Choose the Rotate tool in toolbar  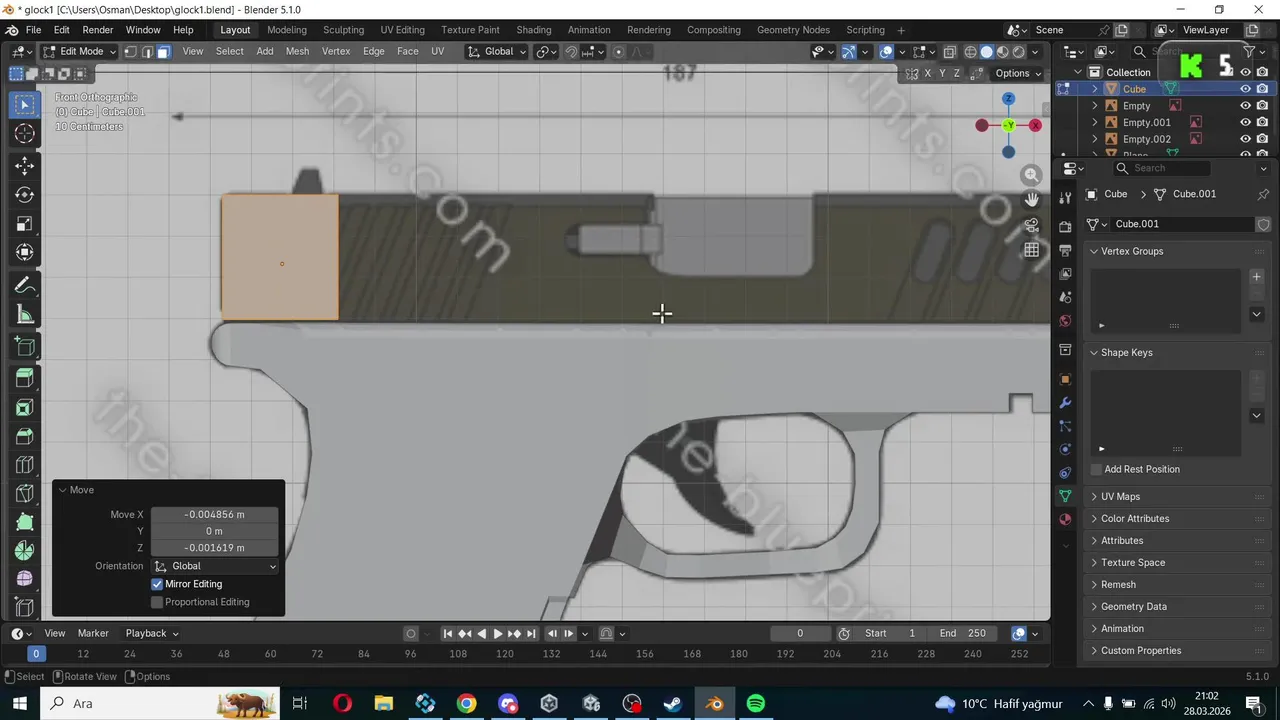click(x=25, y=195)
